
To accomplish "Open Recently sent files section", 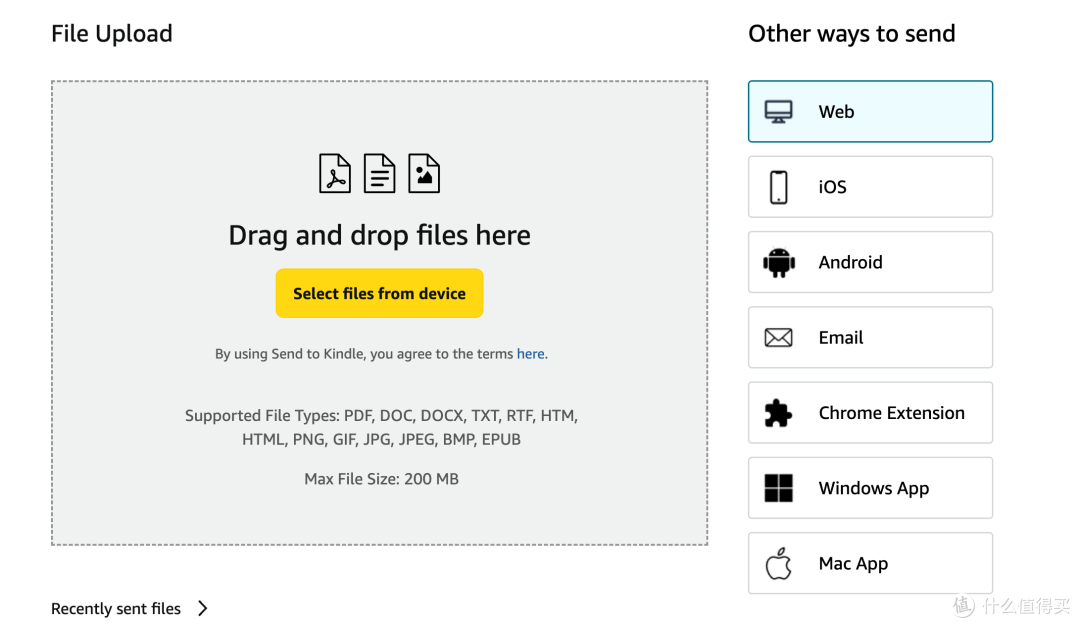I will 116,609.
